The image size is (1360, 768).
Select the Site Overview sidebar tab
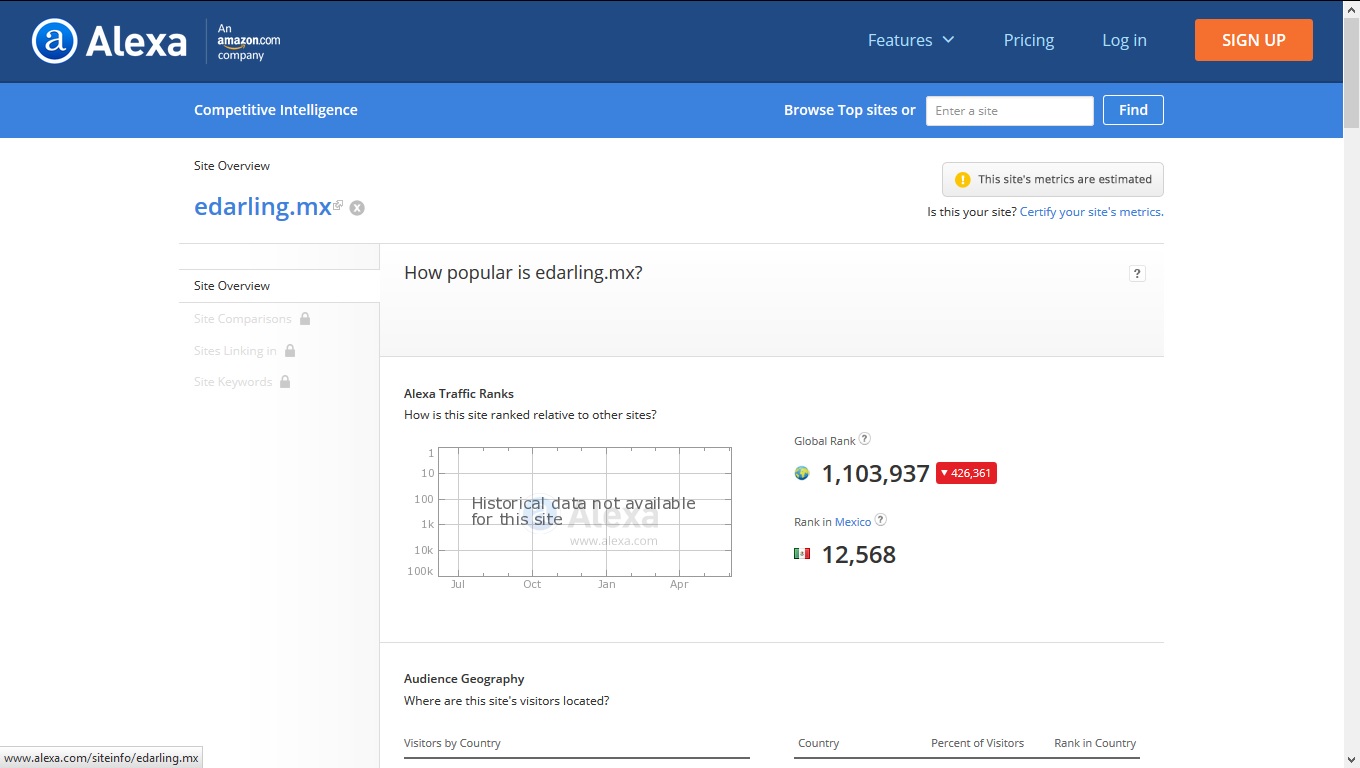coord(232,286)
